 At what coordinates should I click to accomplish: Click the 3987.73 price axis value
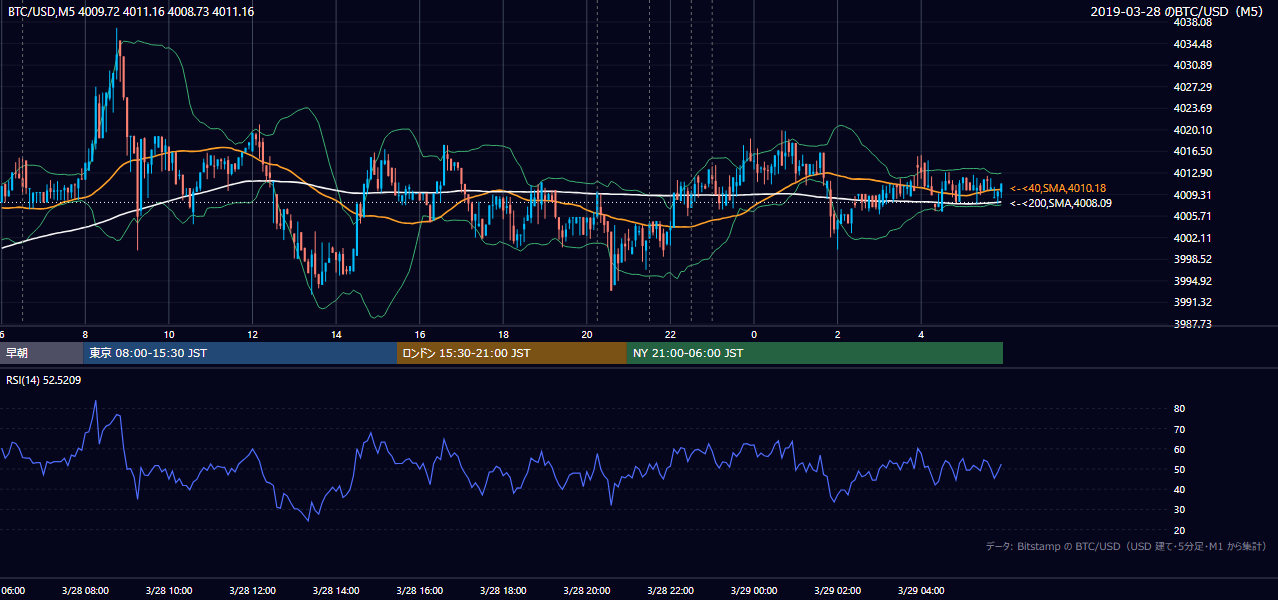1193,324
